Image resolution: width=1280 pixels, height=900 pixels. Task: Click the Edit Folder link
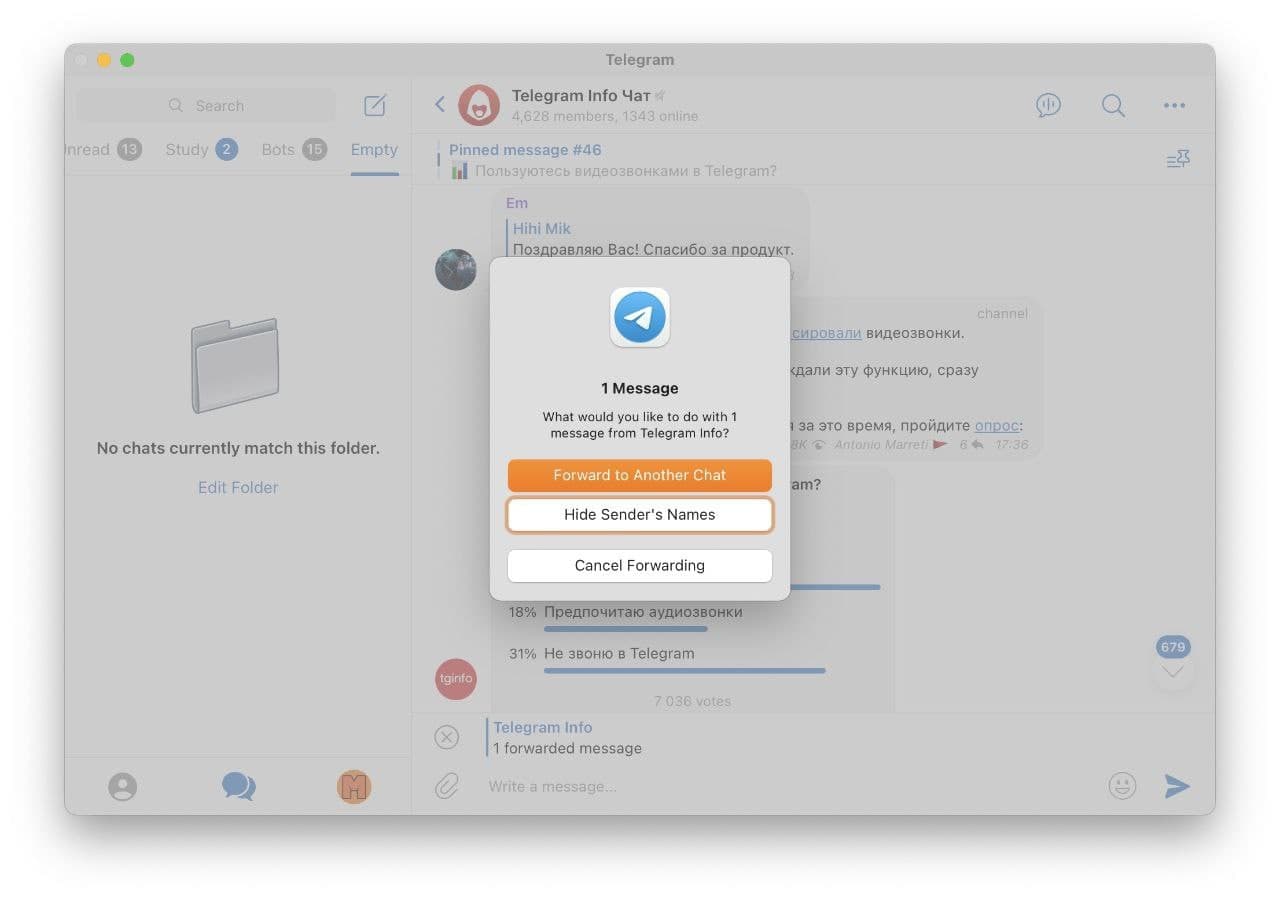click(238, 487)
